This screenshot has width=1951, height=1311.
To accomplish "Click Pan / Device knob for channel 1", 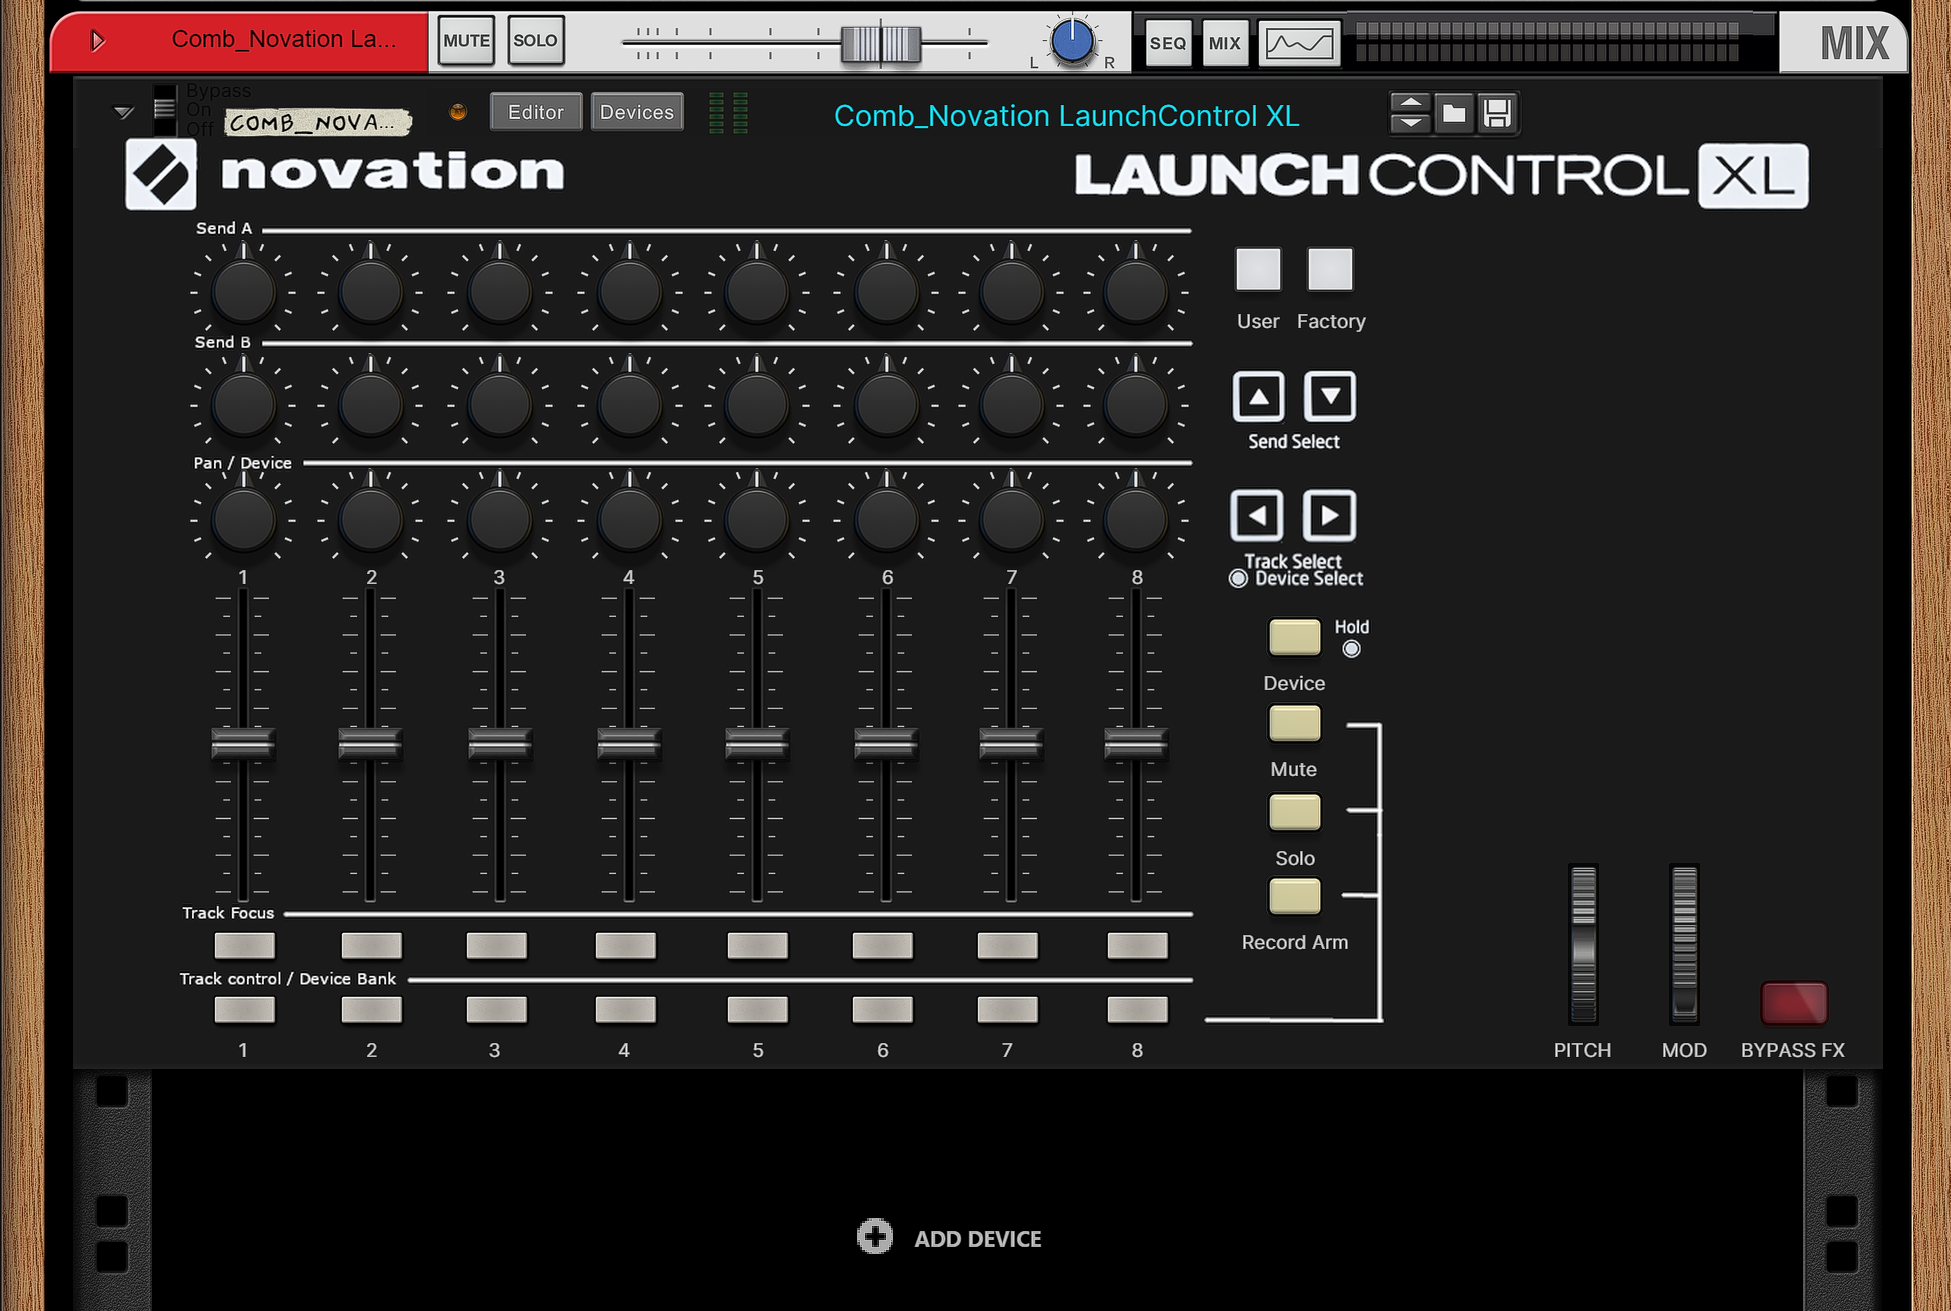I will 243,520.
